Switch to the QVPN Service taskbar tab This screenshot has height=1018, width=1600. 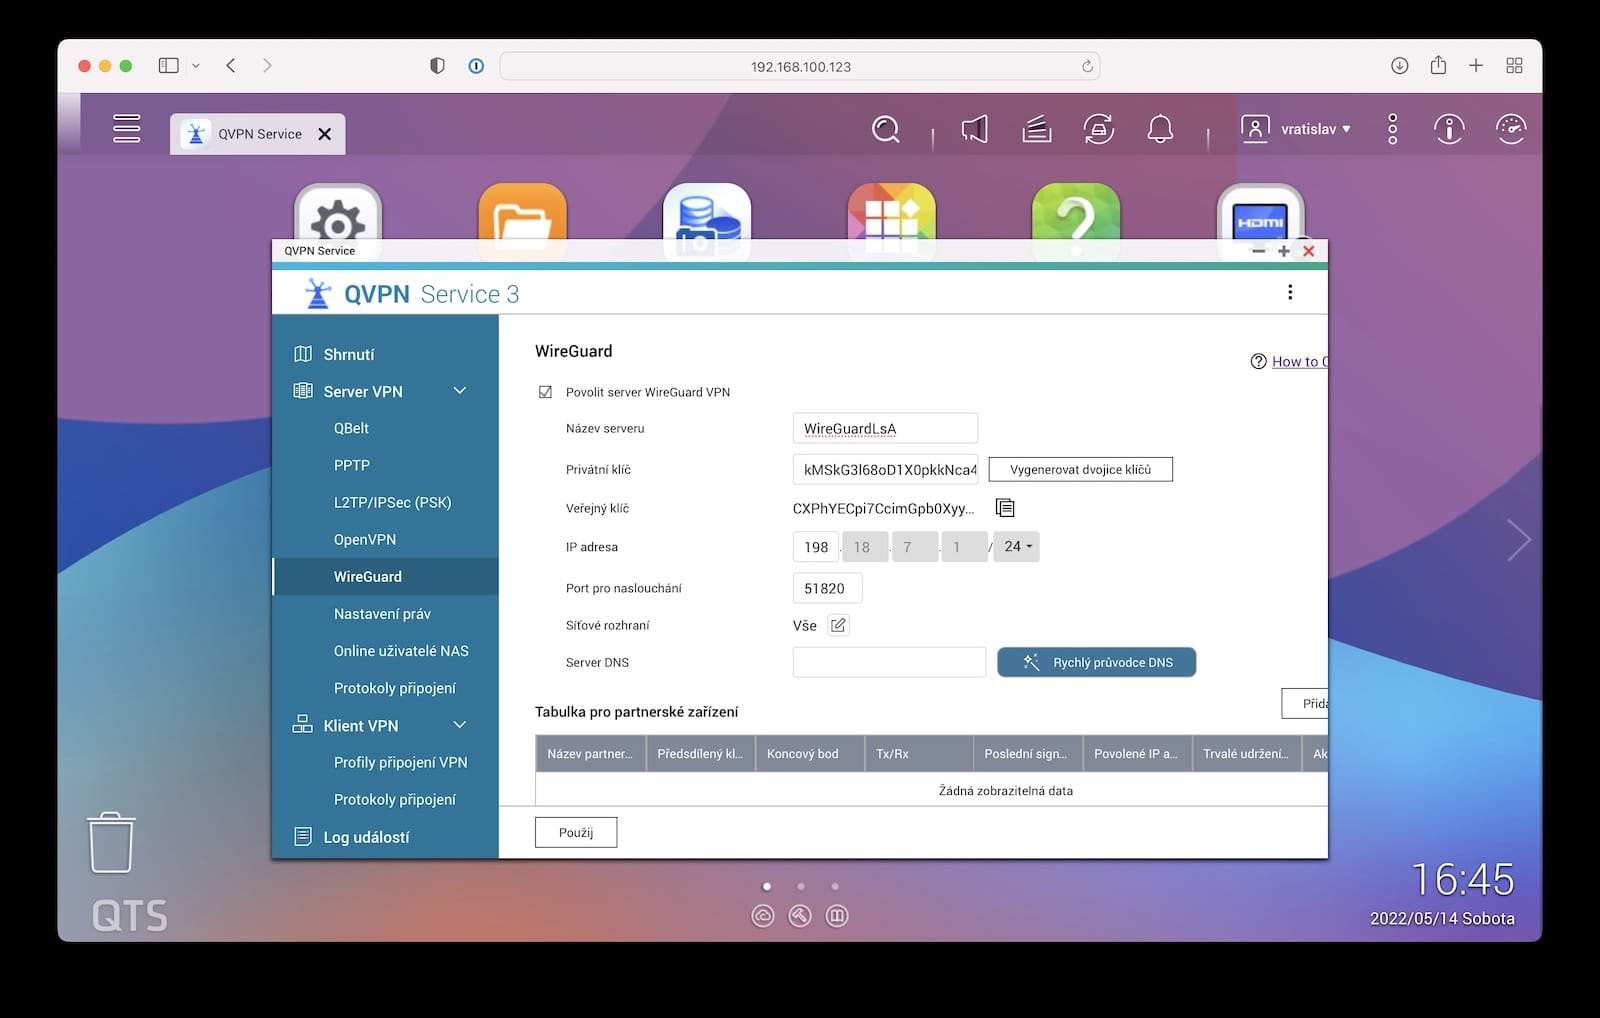(259, 134)
